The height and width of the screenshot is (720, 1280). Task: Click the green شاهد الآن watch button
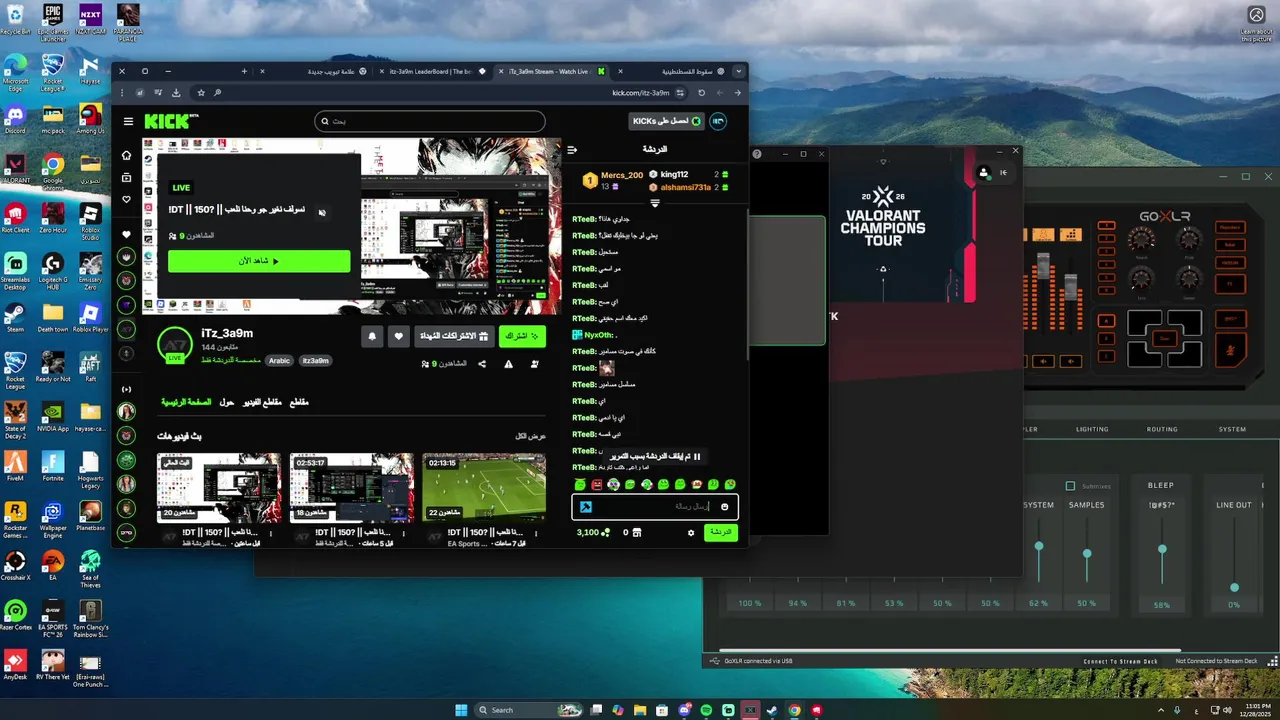[259, 261]
